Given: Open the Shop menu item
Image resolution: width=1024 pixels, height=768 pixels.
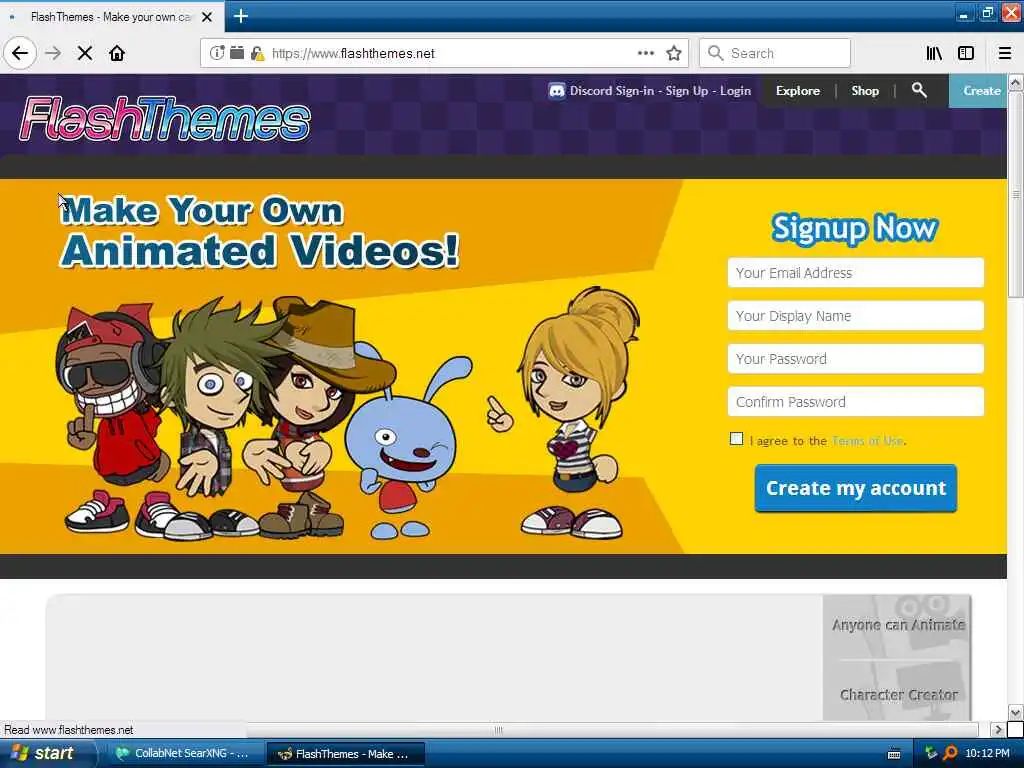Looking at the screenshot, I should 865,91.
